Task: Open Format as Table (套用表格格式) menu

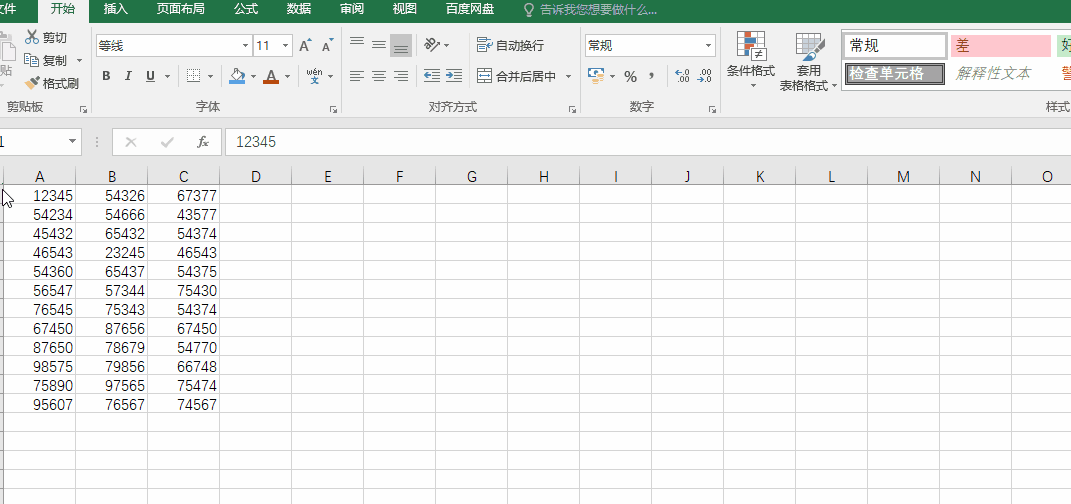Action: pos(809,61)
